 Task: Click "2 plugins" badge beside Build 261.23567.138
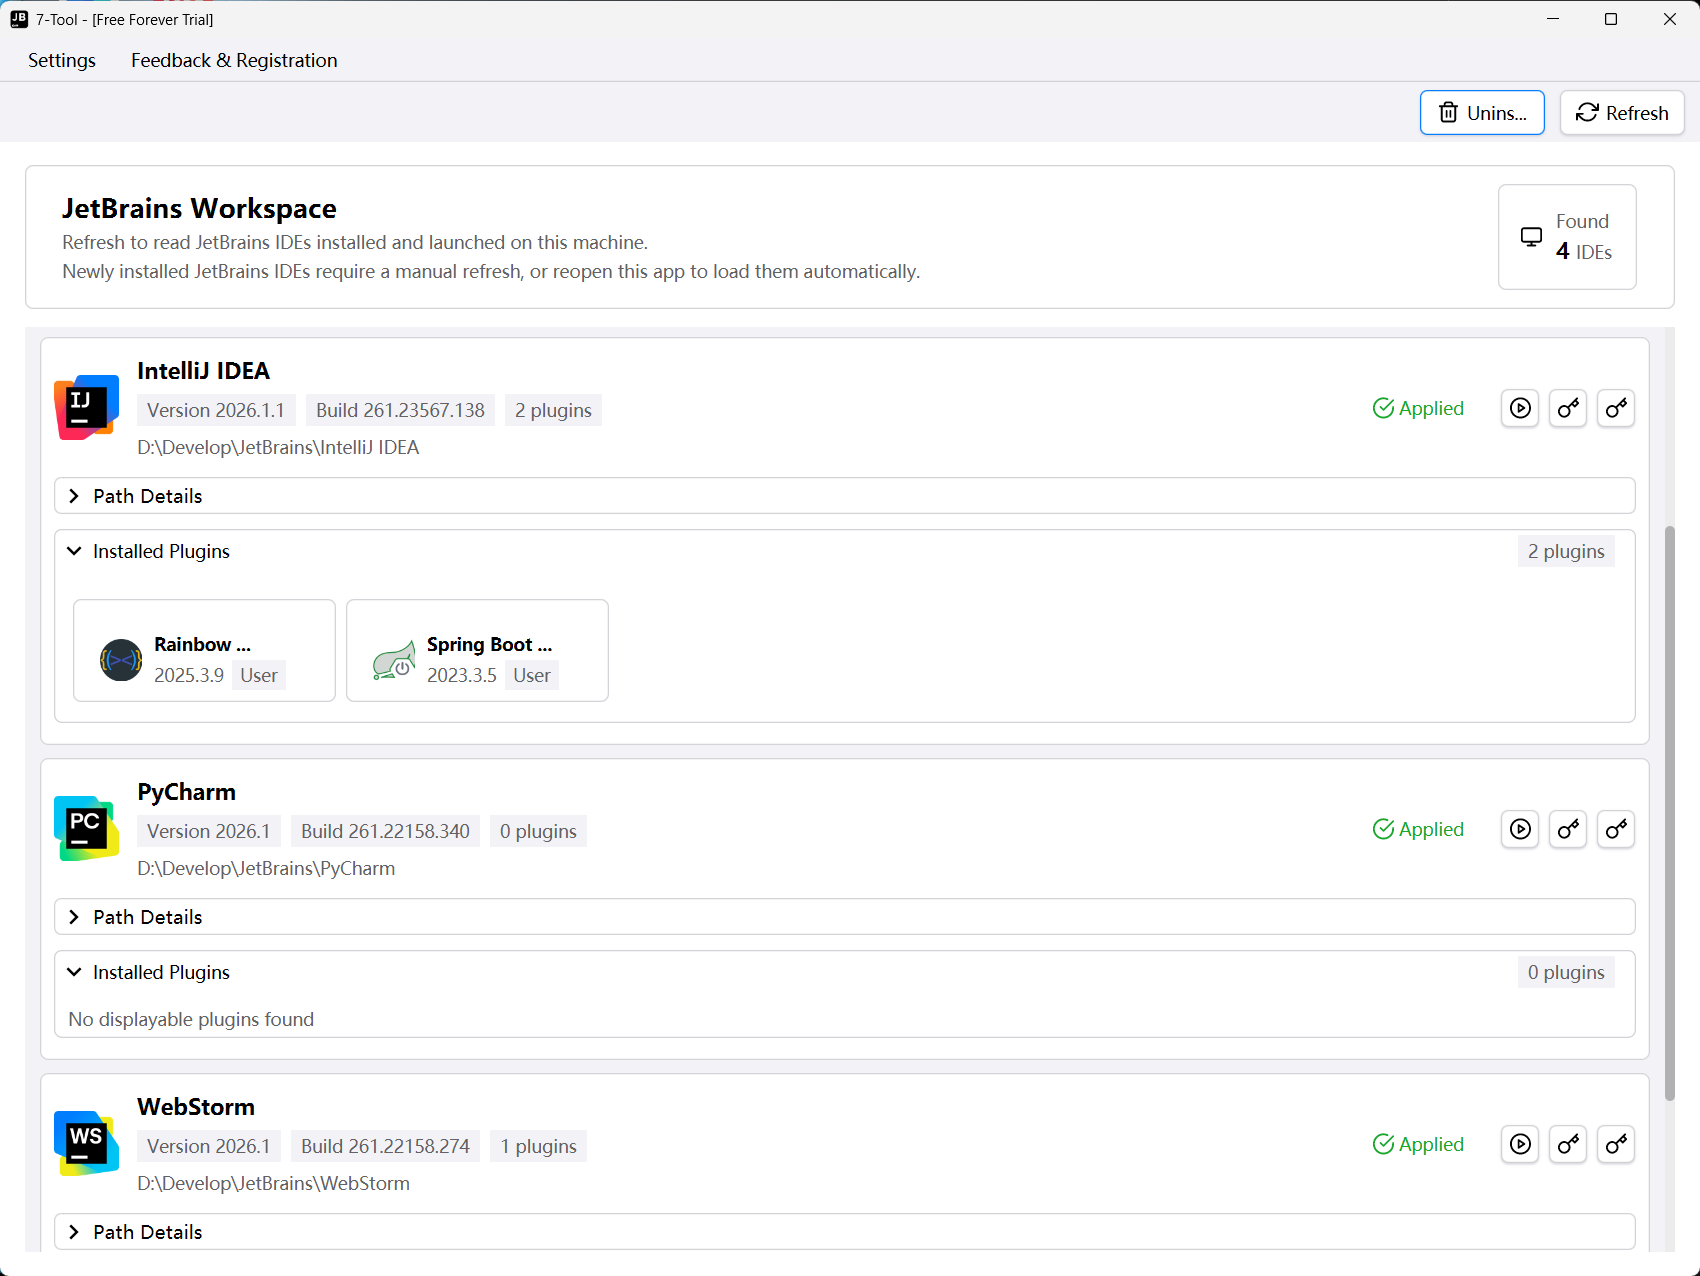(x=553, y=410)
